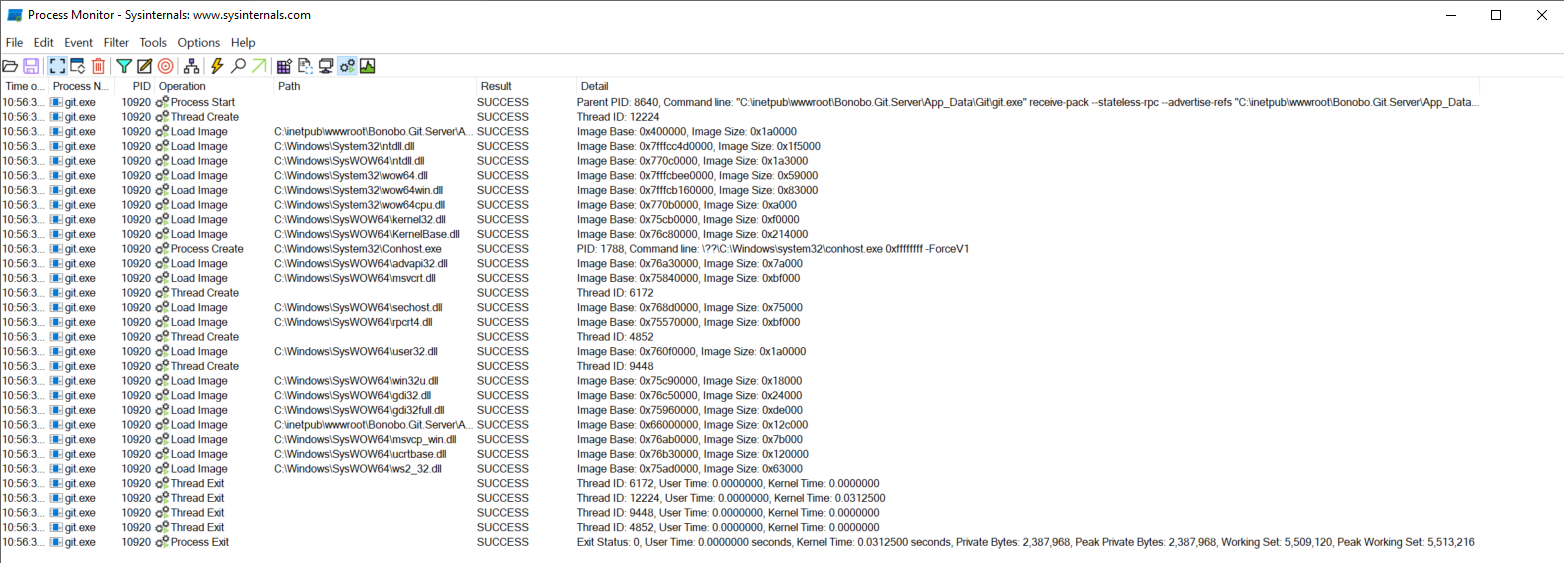This screenshot has height=563, width=1564.
Task: Click the Clear trash can icon
Action: 98,66
